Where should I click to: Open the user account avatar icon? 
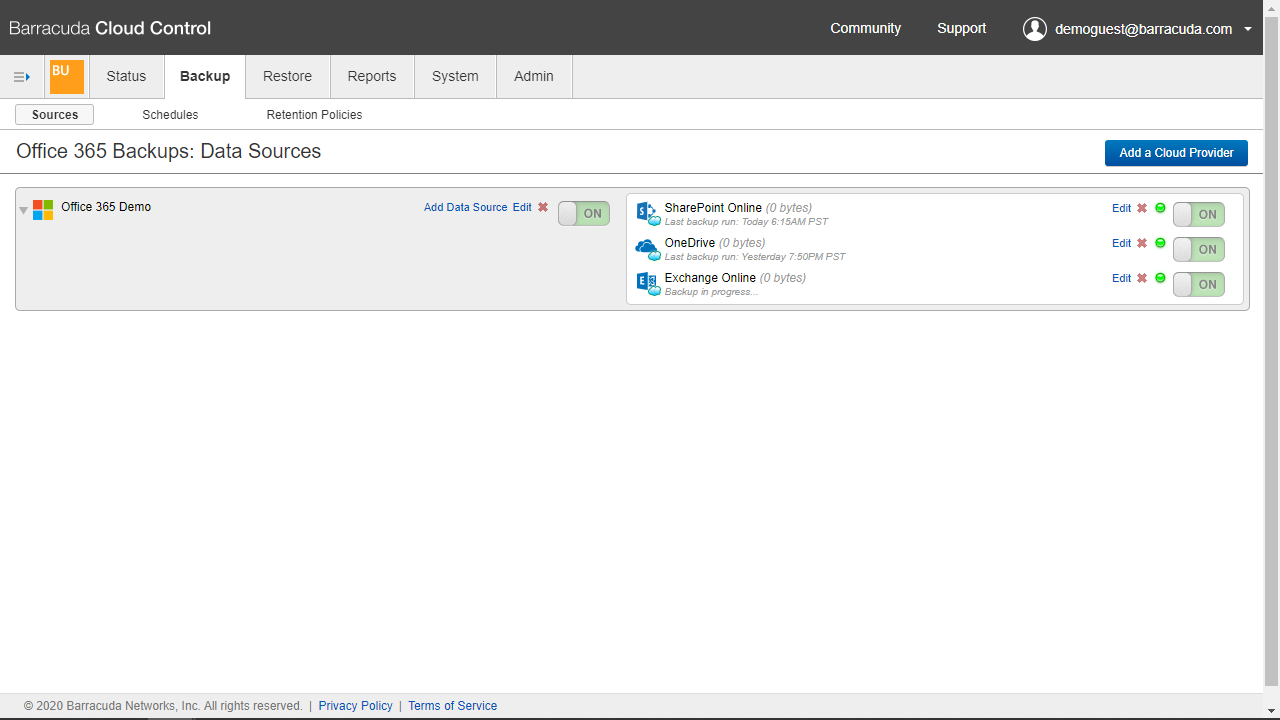tap(1034, 29)
